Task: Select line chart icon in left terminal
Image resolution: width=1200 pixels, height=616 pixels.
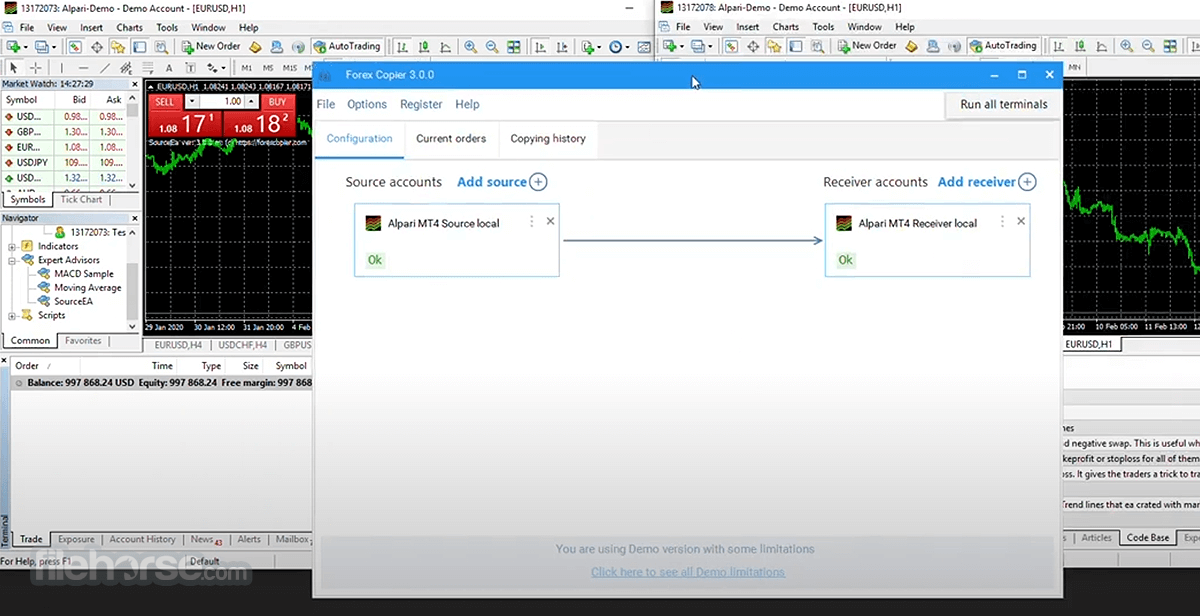Action: coord(446,46)
